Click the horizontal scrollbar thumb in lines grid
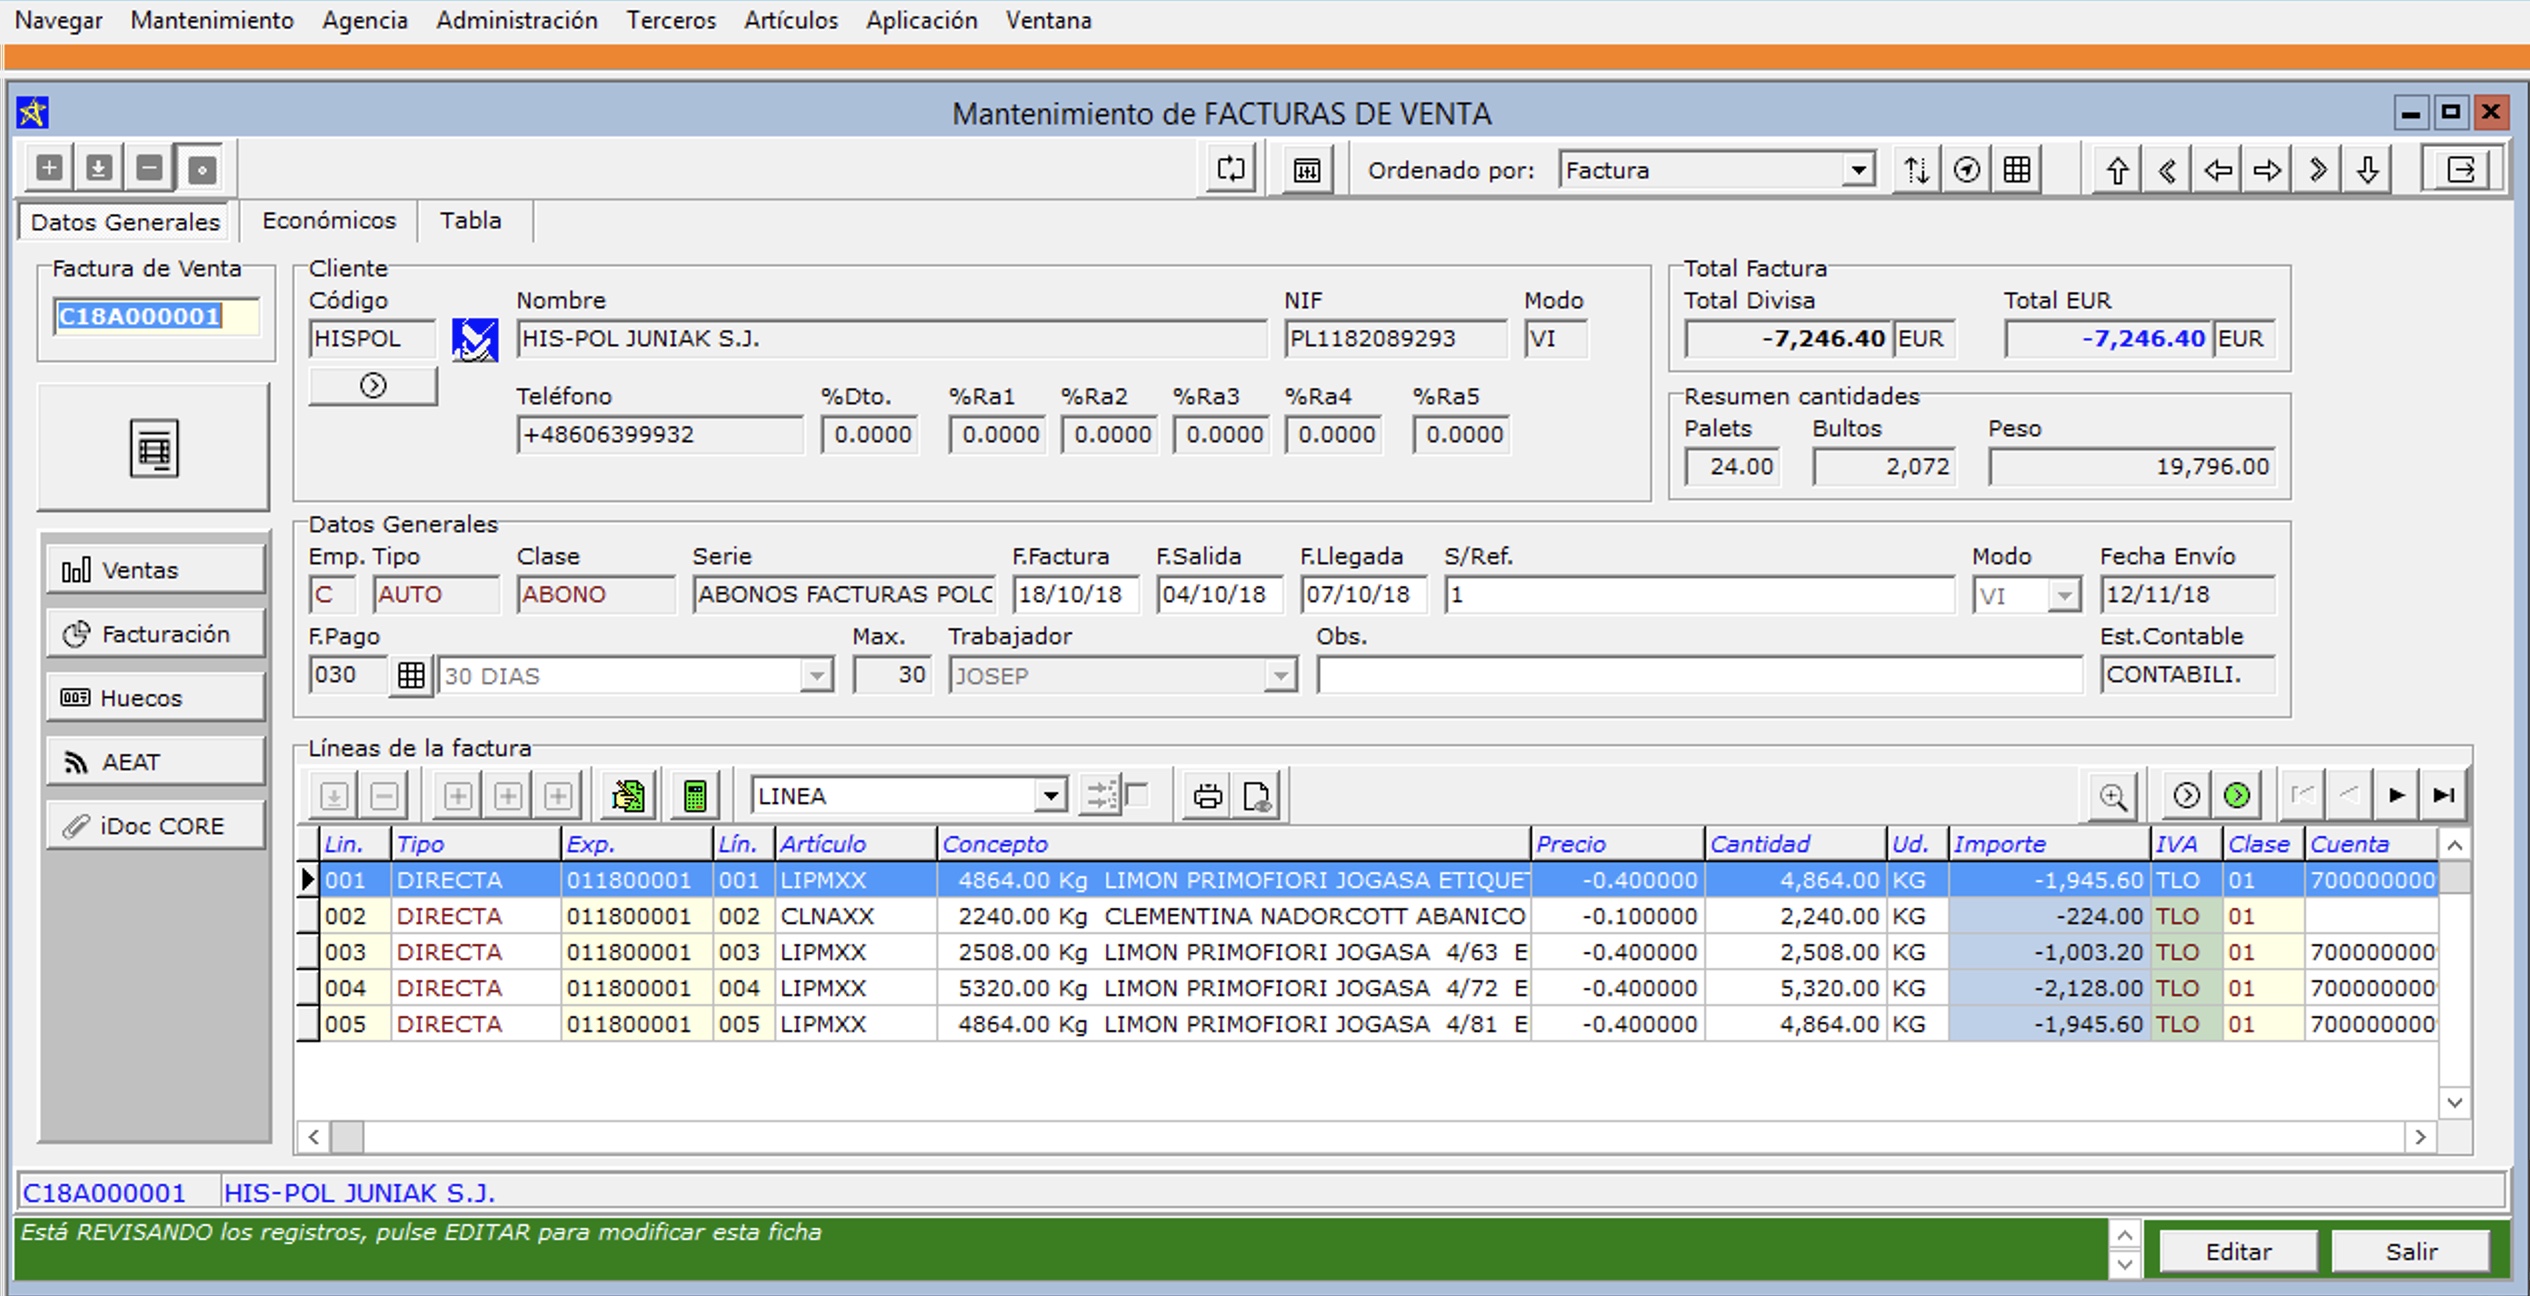Image resolution: width=2530 pixels, height=1296 pixels. point(347,1137)
